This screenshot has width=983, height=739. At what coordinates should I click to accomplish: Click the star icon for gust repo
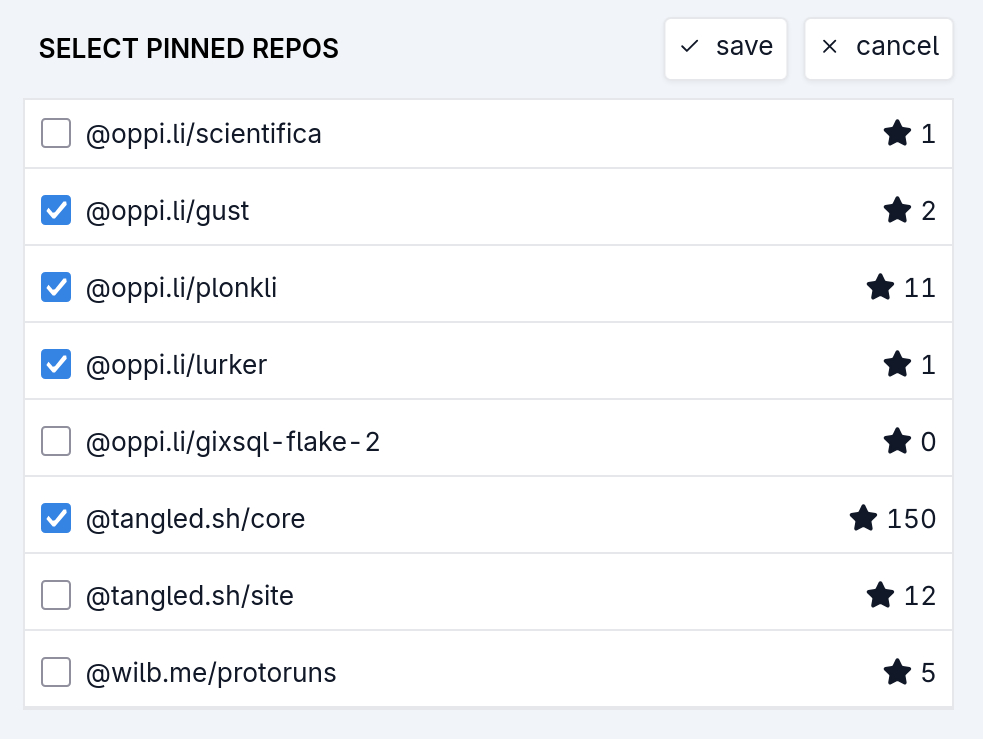[x=897, y=210]
